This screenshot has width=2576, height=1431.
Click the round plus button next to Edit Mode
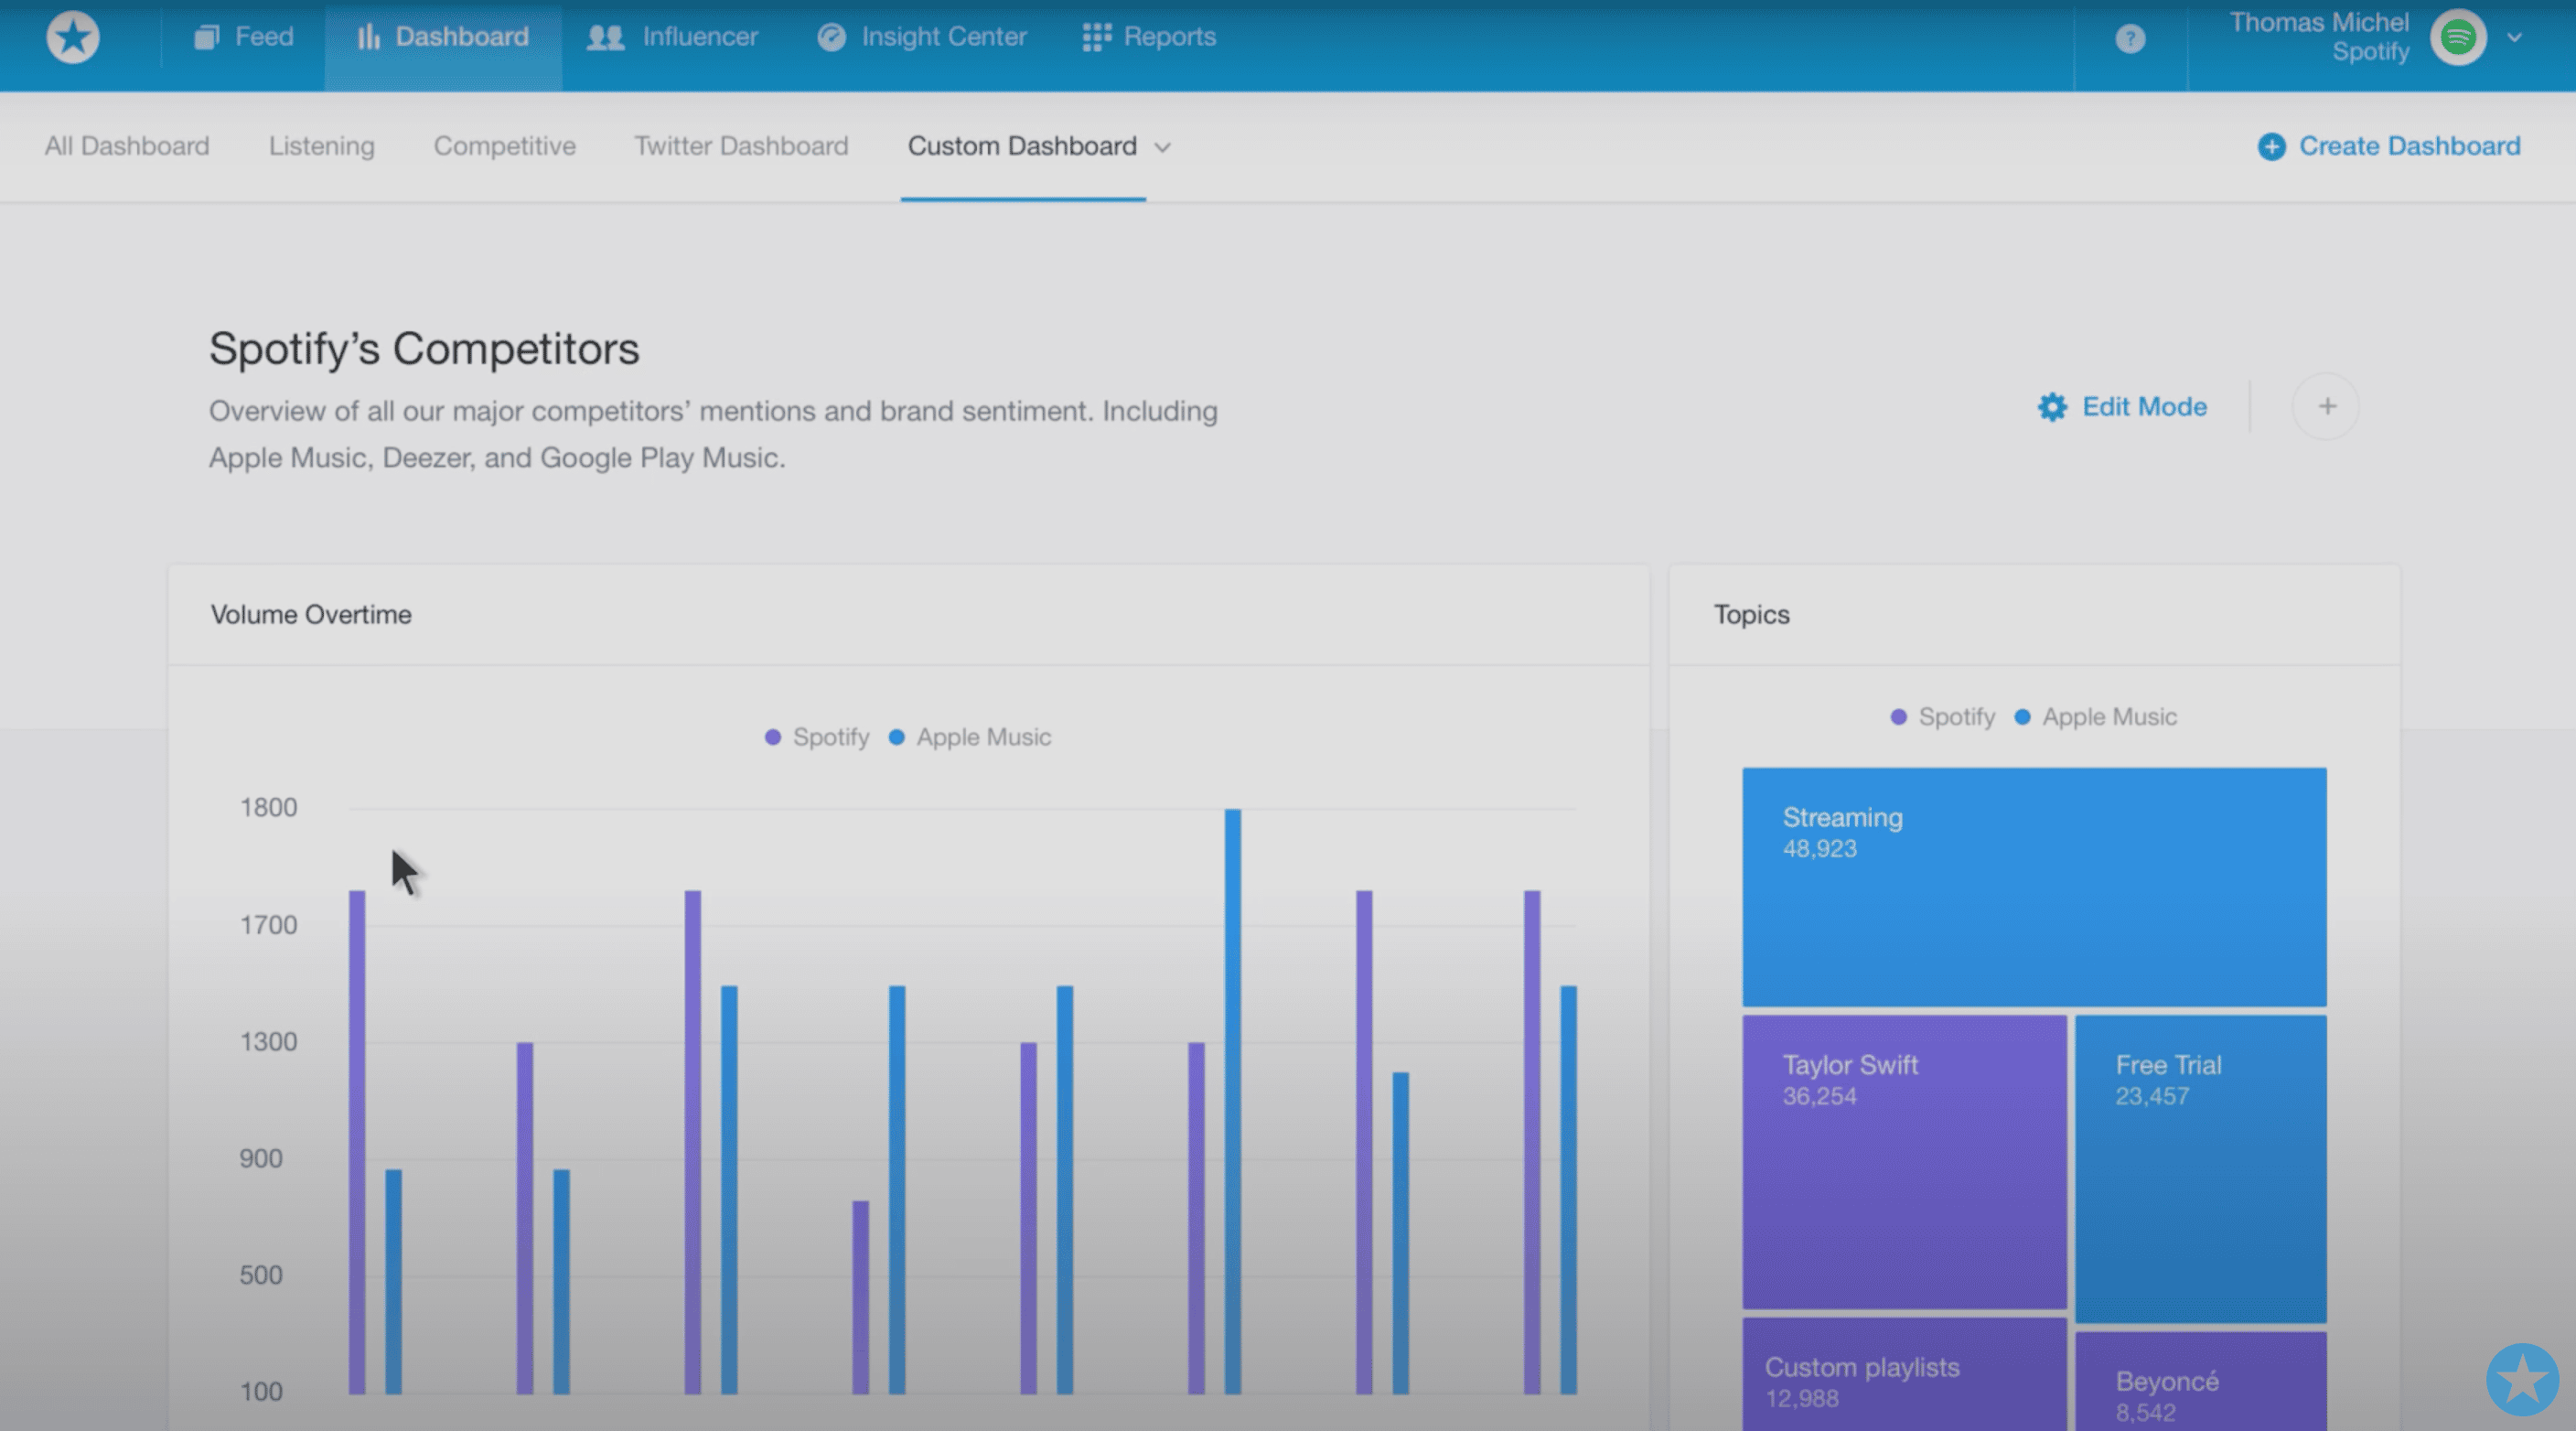(2326, 406)
